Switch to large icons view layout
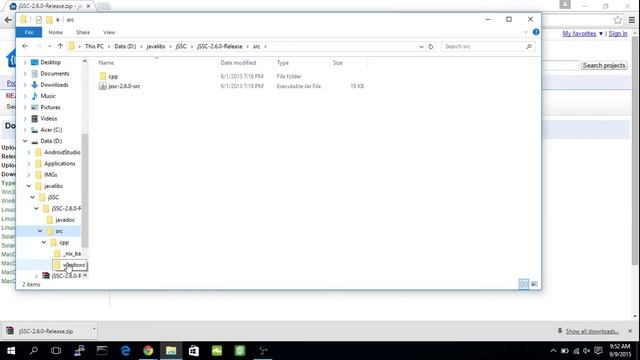 [534, 284]
